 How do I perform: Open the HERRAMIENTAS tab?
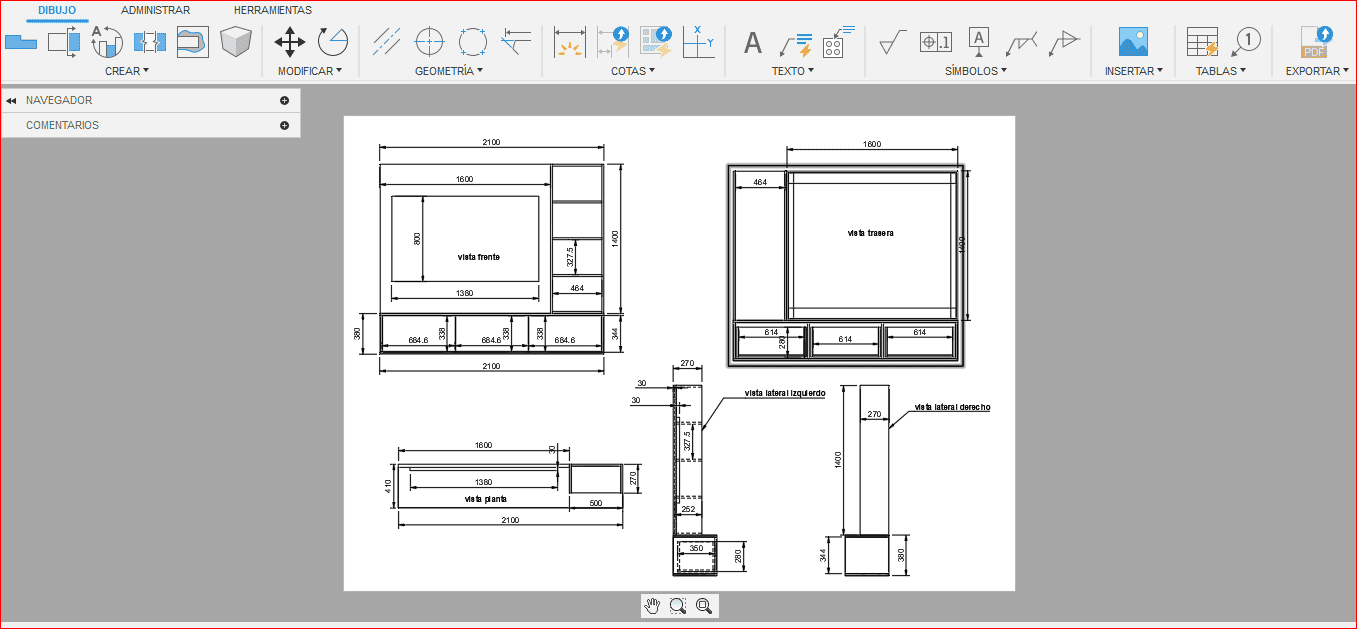tap(272, 10)
